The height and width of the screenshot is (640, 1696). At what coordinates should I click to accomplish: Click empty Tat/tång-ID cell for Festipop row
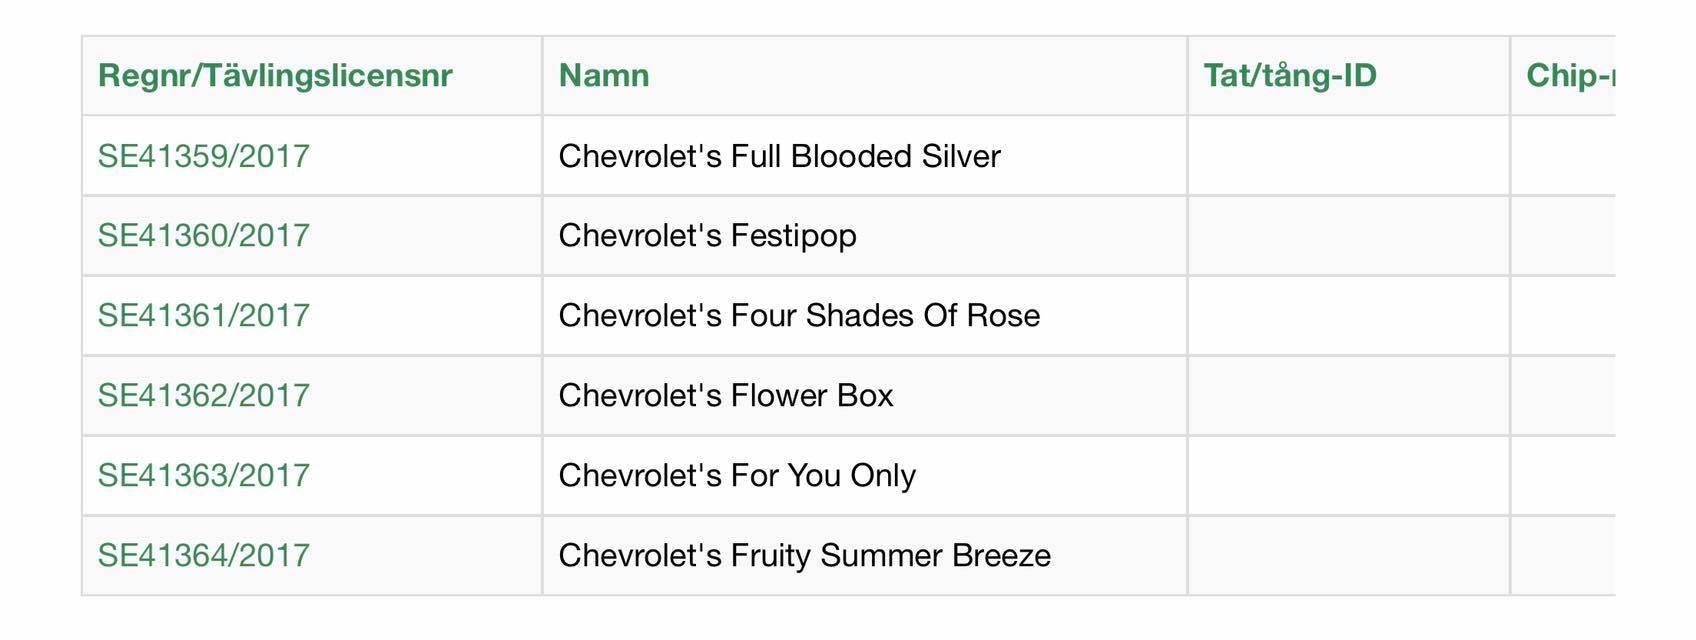point(1349,236)
